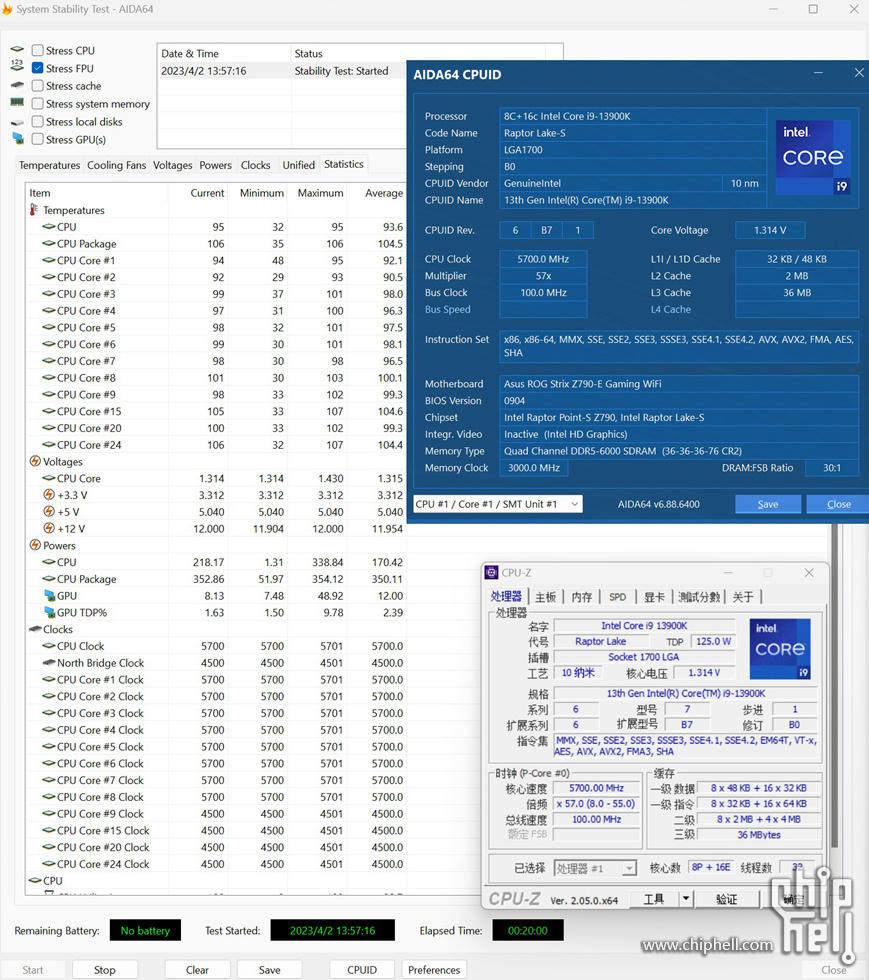Click the +12 V voltage icon
The image size is (869, 980).
click(49, 529)
